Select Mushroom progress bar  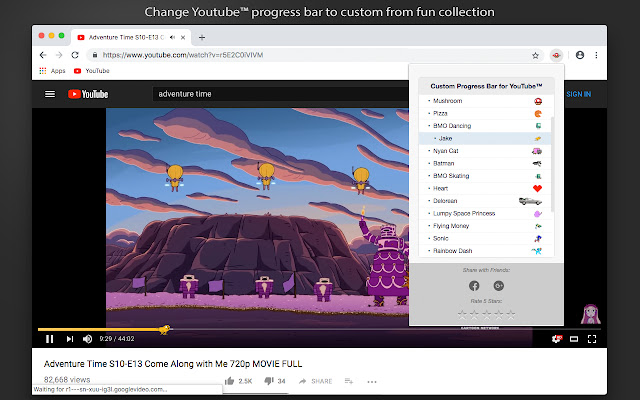[x=485, y=101]
